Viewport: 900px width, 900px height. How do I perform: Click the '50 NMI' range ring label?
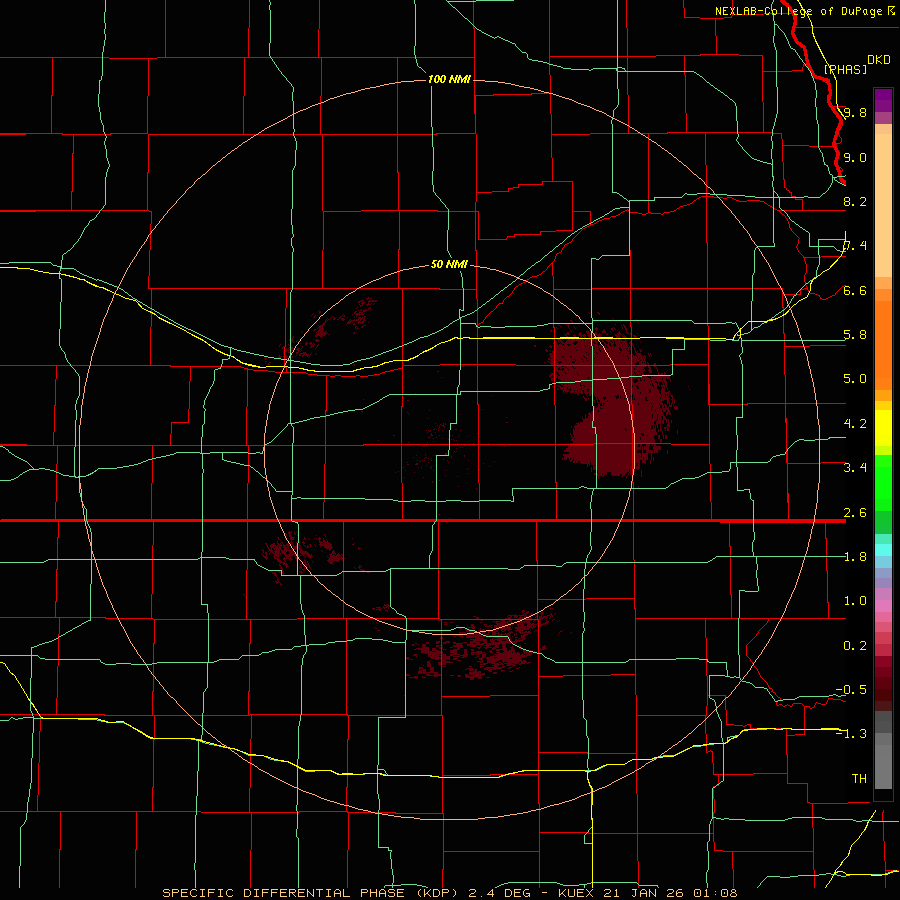[449, 264]
